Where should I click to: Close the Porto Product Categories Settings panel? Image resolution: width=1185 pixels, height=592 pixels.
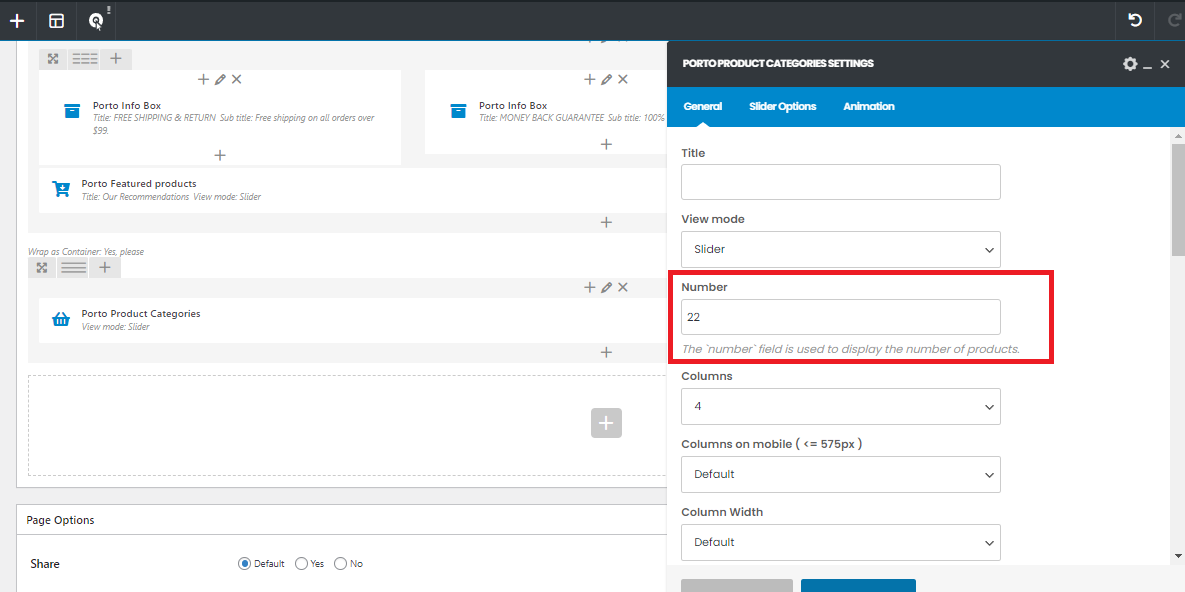[1166, 64]
